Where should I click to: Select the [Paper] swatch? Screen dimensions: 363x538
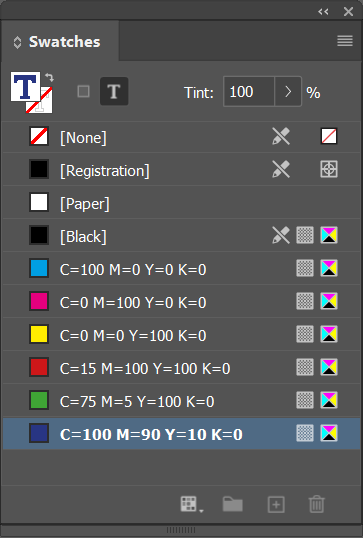click(182, 202)
